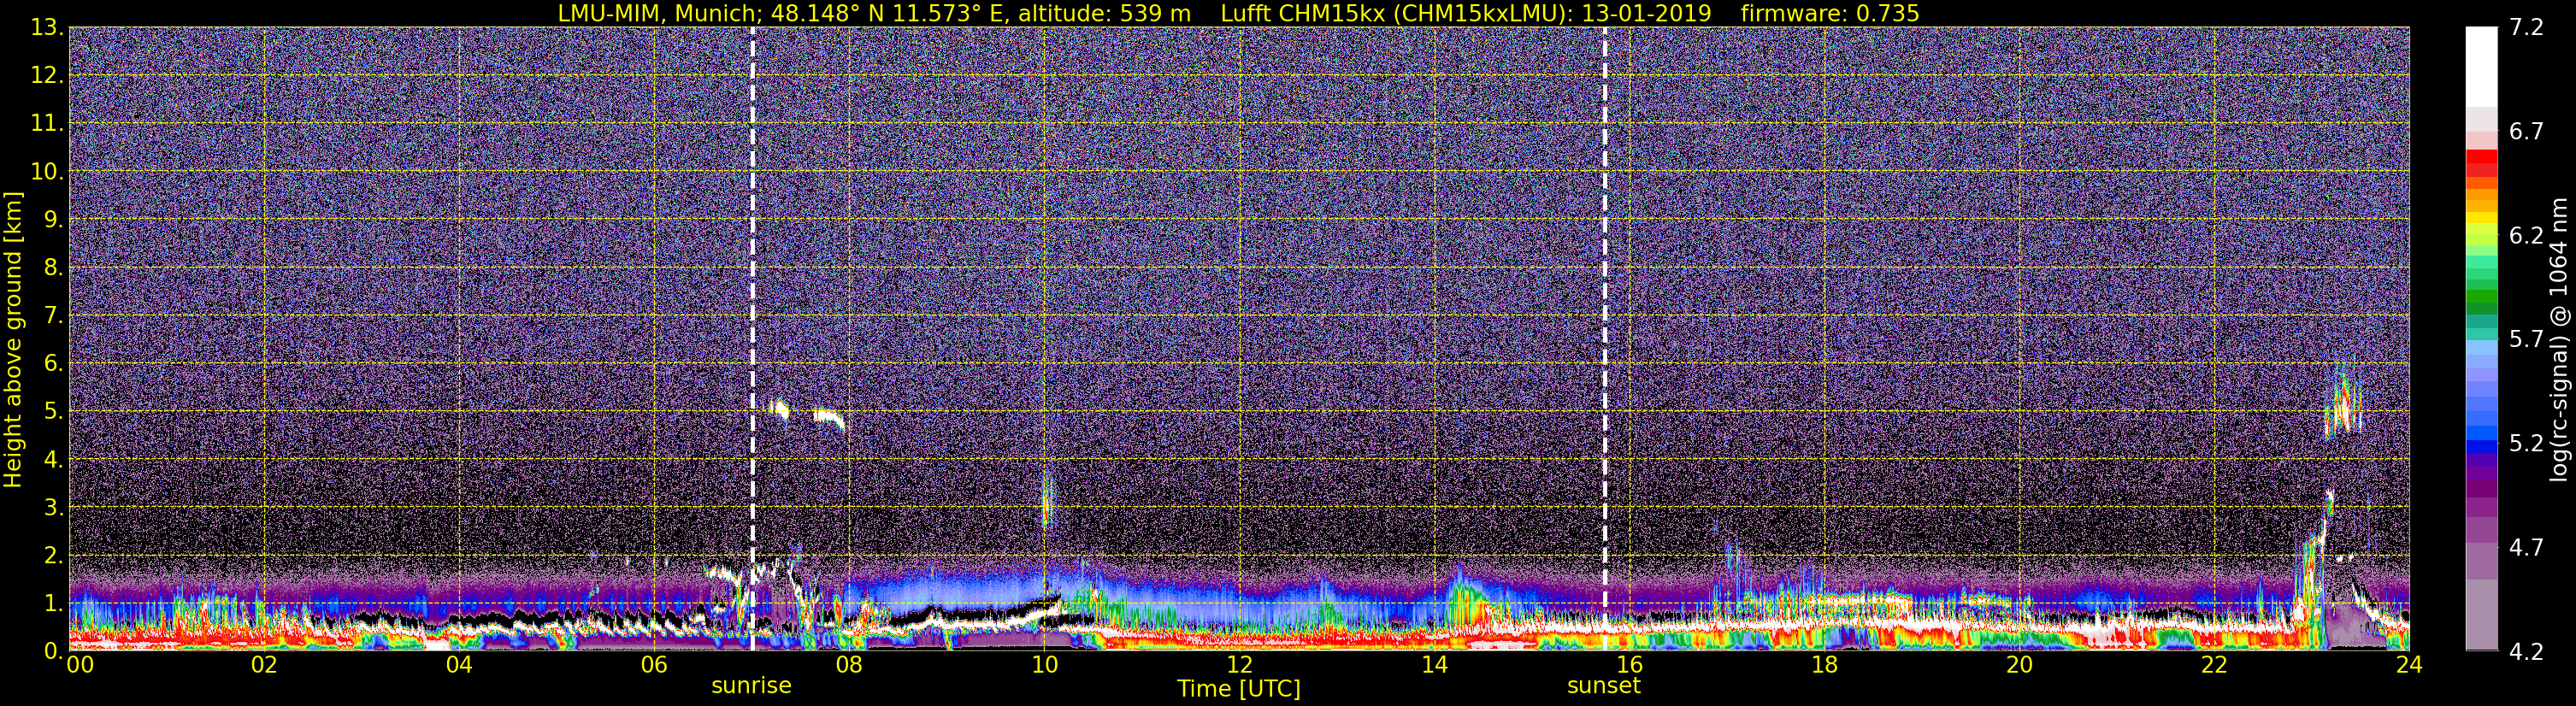Click the time tick label '14'
The image size is (2576, 706).
point(1434,666)
